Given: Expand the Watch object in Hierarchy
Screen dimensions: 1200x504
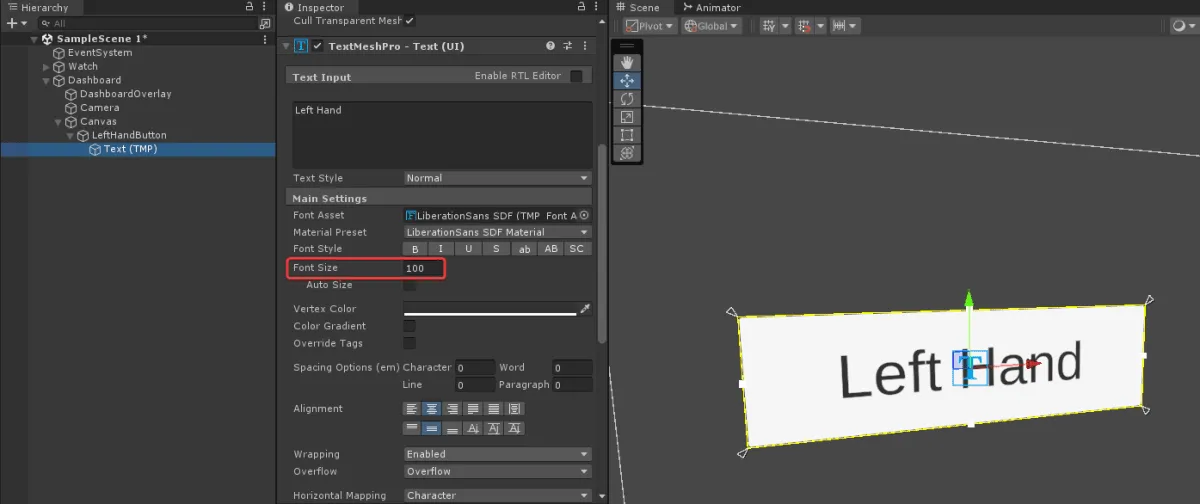Looking at the screenshot, I should (46, 67).
